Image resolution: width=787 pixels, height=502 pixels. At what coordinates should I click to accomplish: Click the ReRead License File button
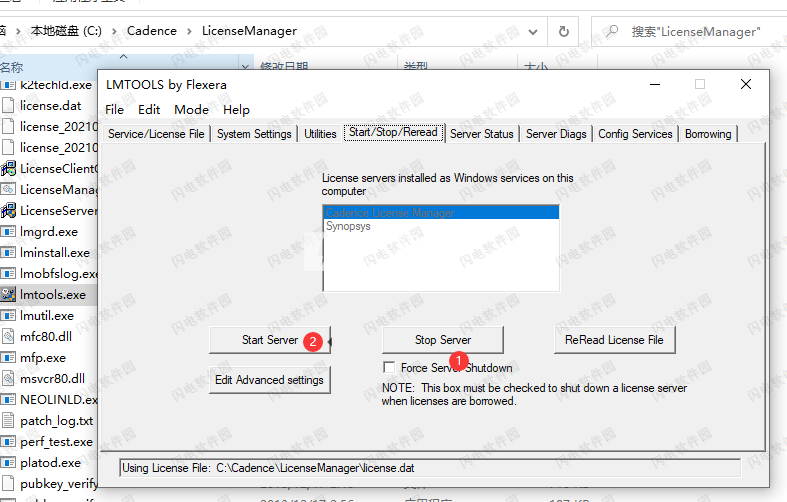[614, 340]
